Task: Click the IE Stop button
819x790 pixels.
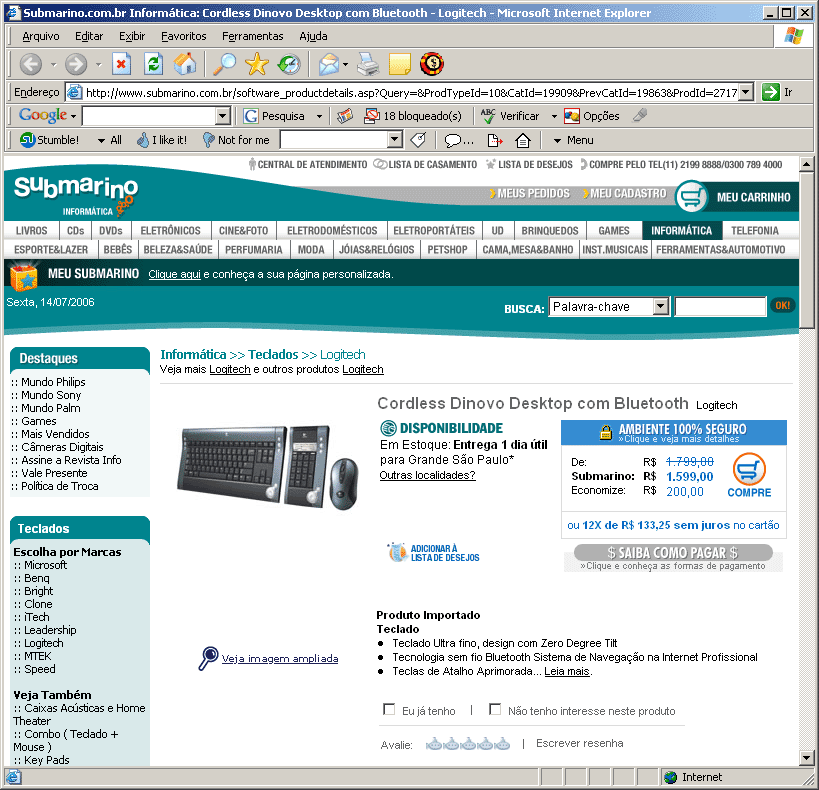Action: pos(121,65)
